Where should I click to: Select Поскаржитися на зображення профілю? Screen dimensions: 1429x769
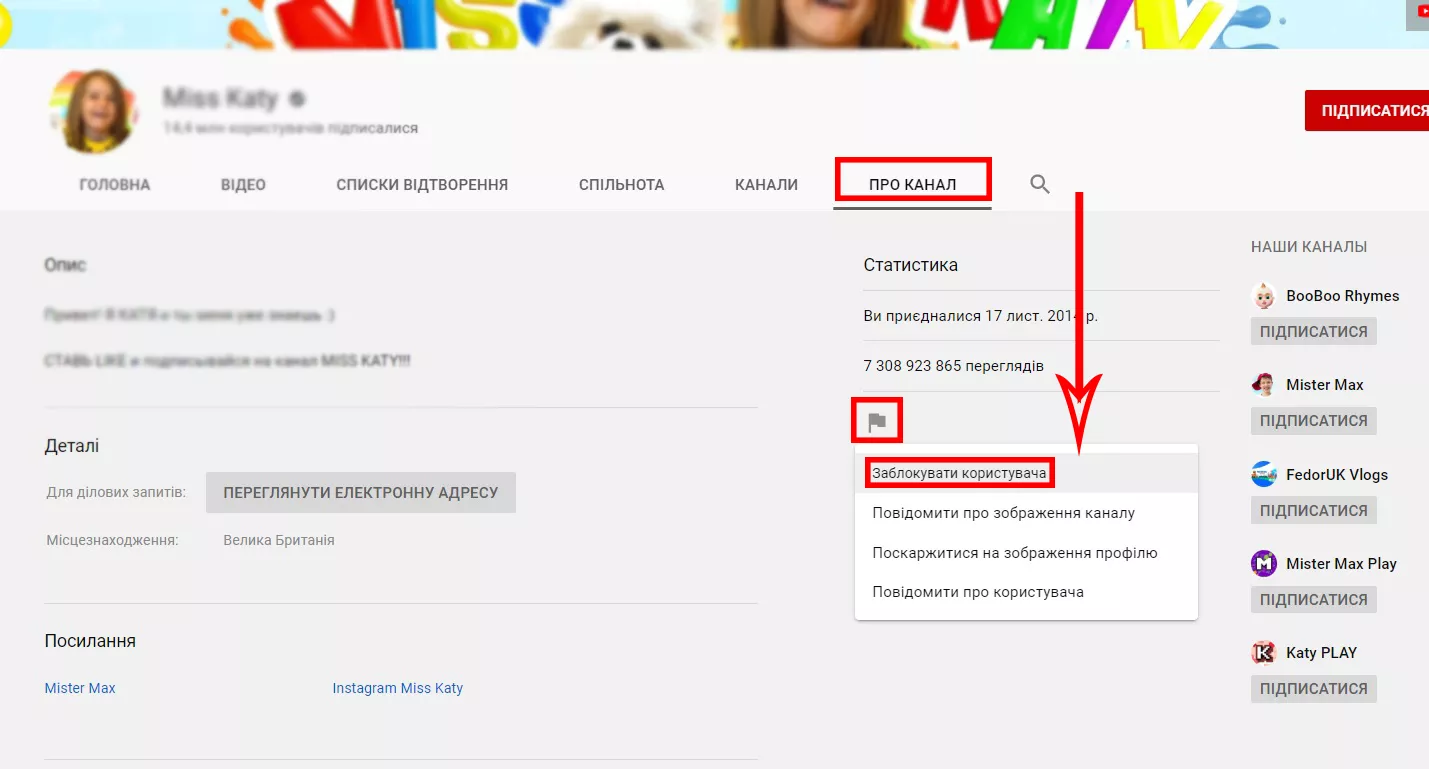tap(1026, 553)
